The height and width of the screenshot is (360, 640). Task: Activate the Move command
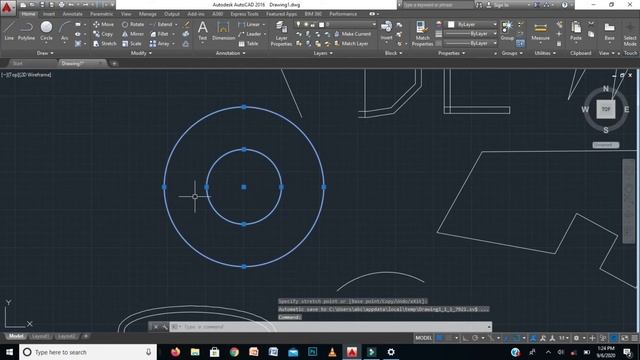click(x=104, y=24)
